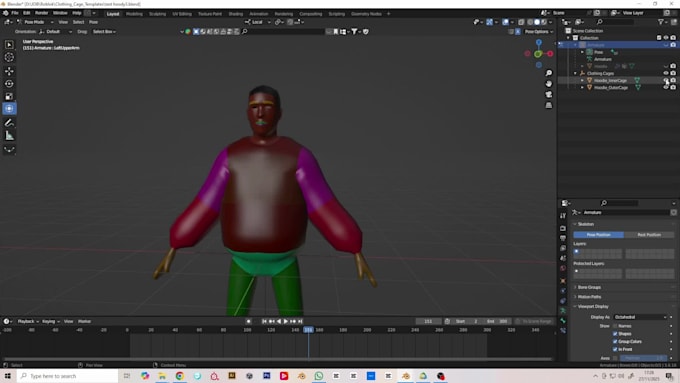Click the Pose Position button

click(598, 235)
